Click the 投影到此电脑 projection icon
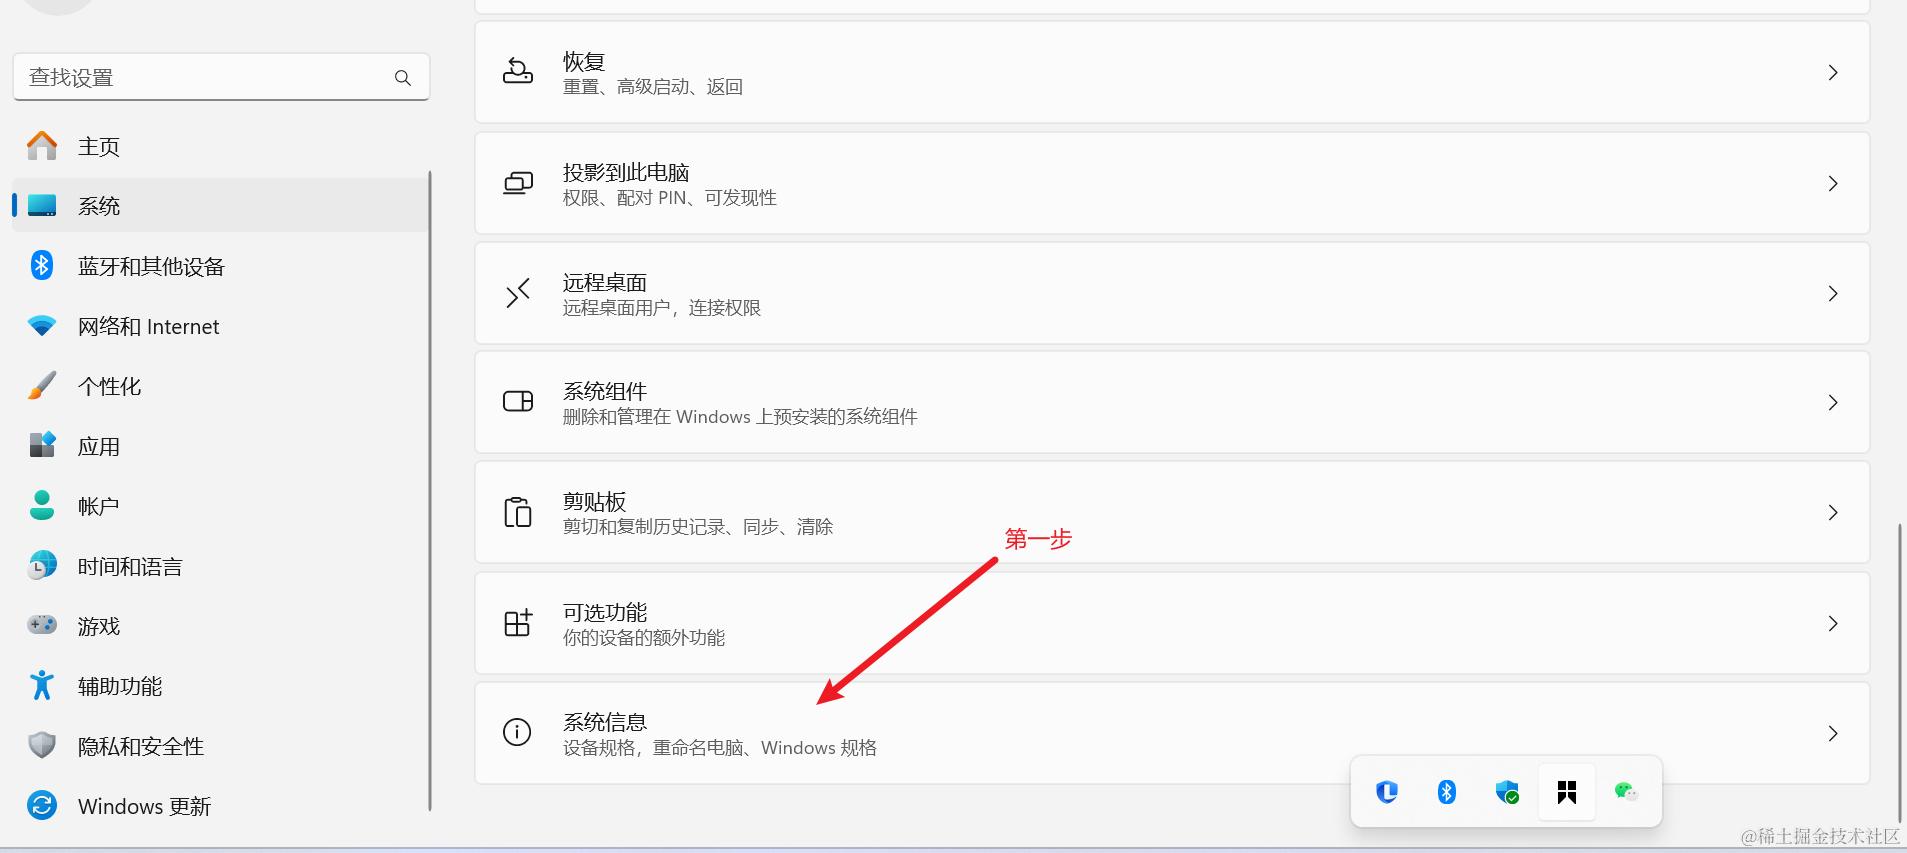The image size is (1907, 853). coord(518,183)
